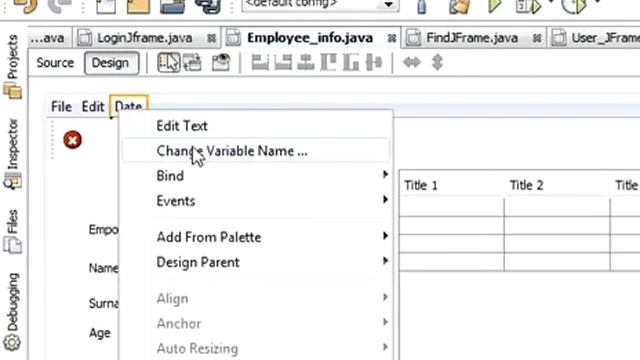Click the first alignment icon in the designer toolbar
Image resolution: width=640 pixels, height=360 pixels.
click(260, 63)
